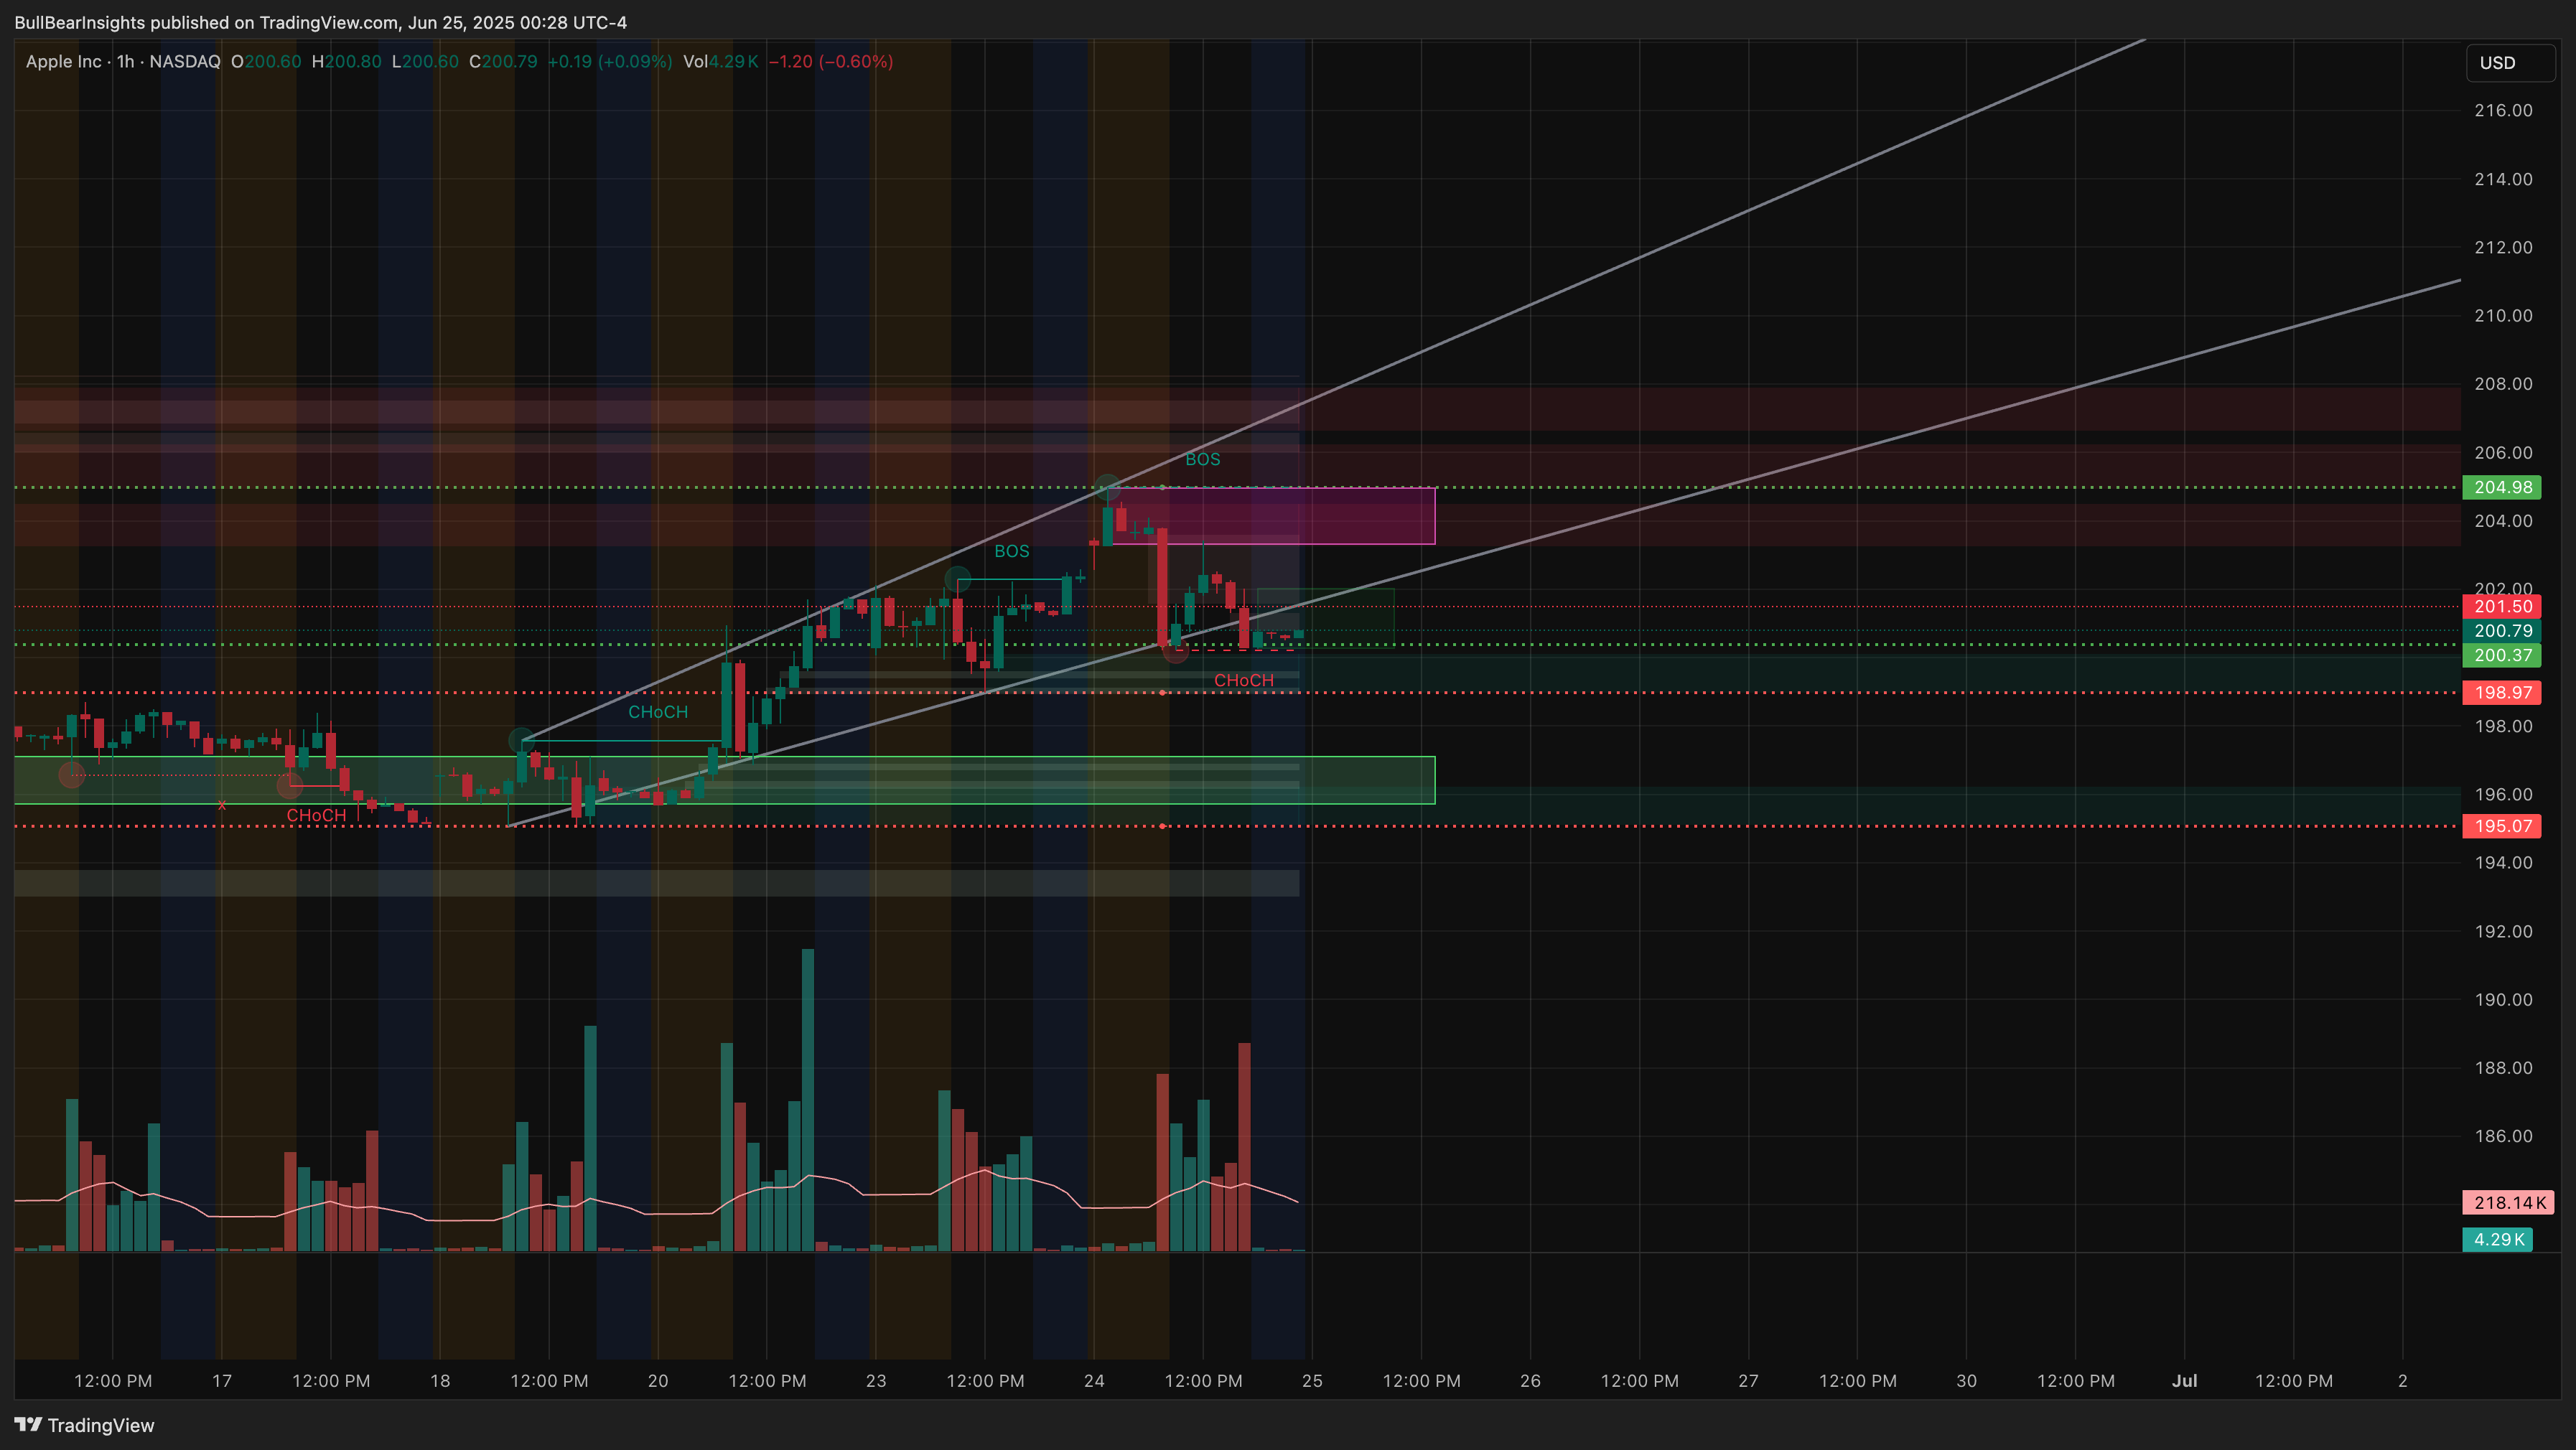
Task: Click the date 23 on the time axis
Action: pos(876,1380)
